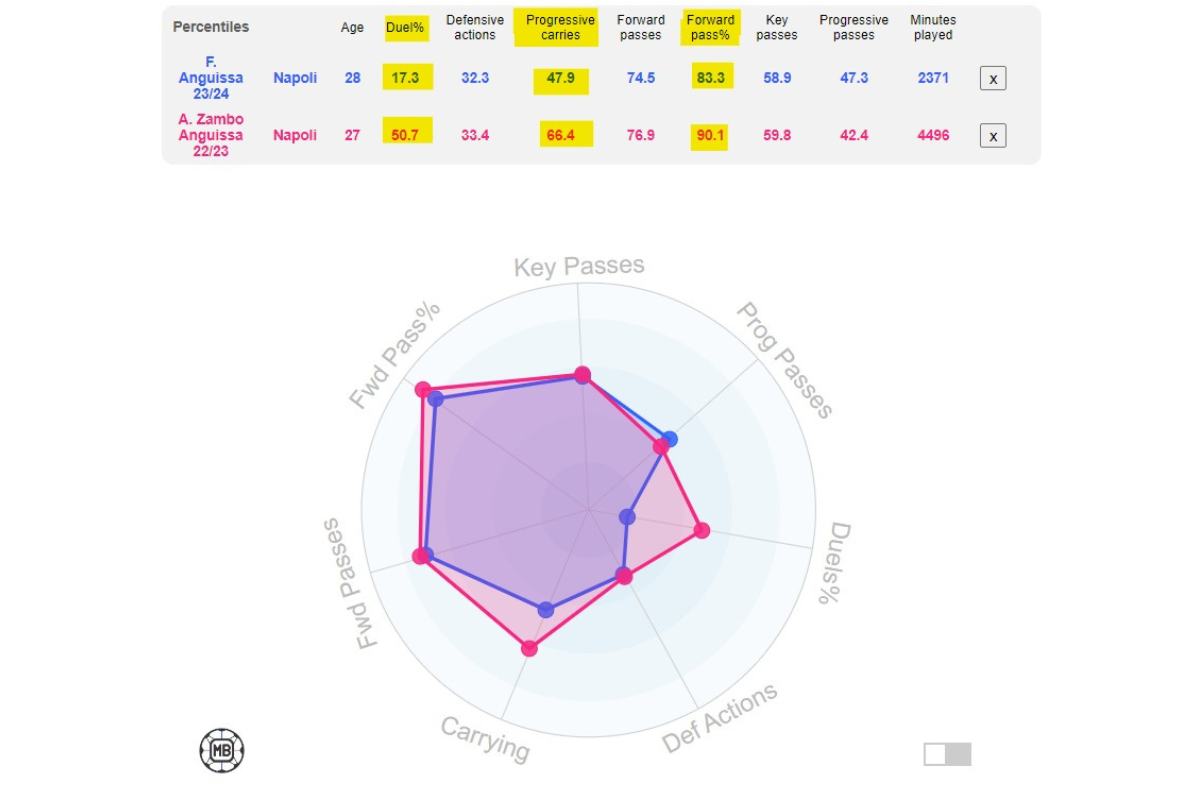Remove F. Anguissa 23/24 row with x
Image resolution: width=1200 pixels, height=800 pixels.
pyautogui.click(x=992, y=78)
